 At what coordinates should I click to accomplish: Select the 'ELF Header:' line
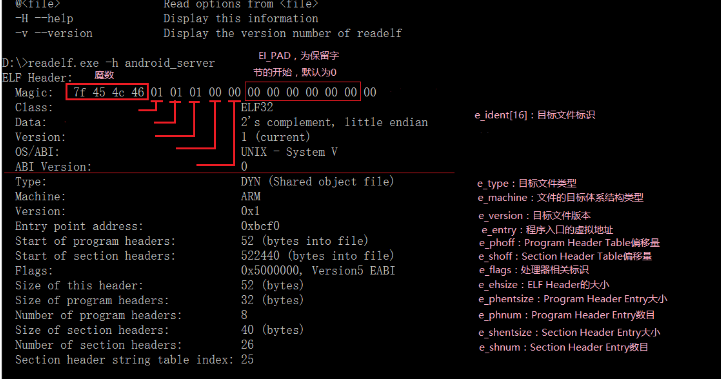pos(37,78)
